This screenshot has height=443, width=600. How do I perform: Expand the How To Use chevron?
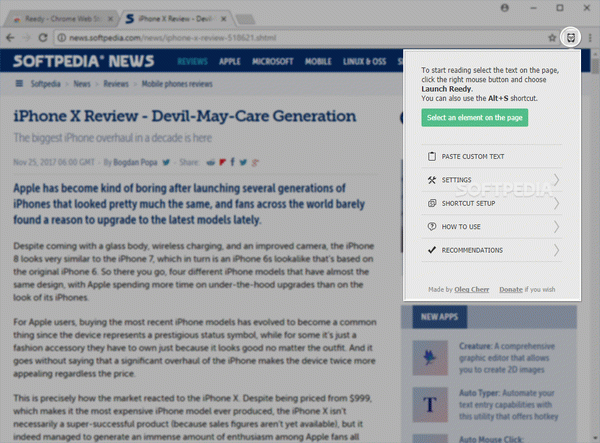(556, 226)
